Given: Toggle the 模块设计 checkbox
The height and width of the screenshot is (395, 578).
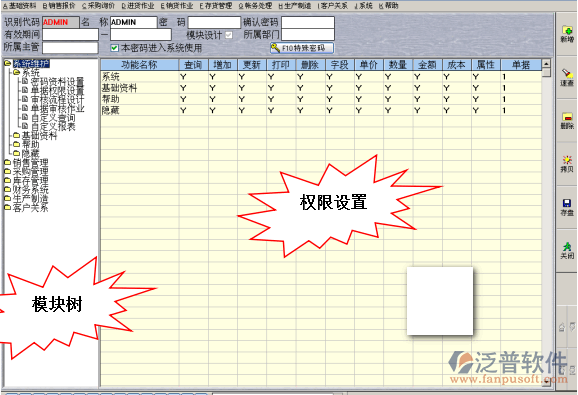Looking at the screenshot, I should 229,35.
